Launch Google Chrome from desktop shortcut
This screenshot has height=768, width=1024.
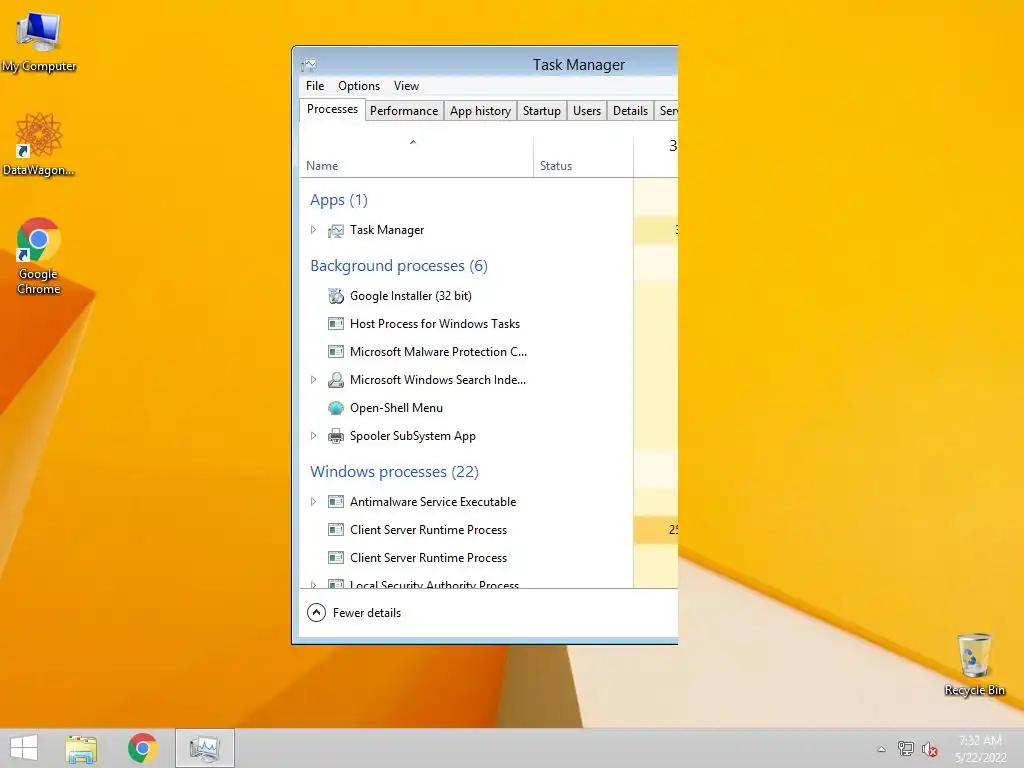click(x=39, y=255)
